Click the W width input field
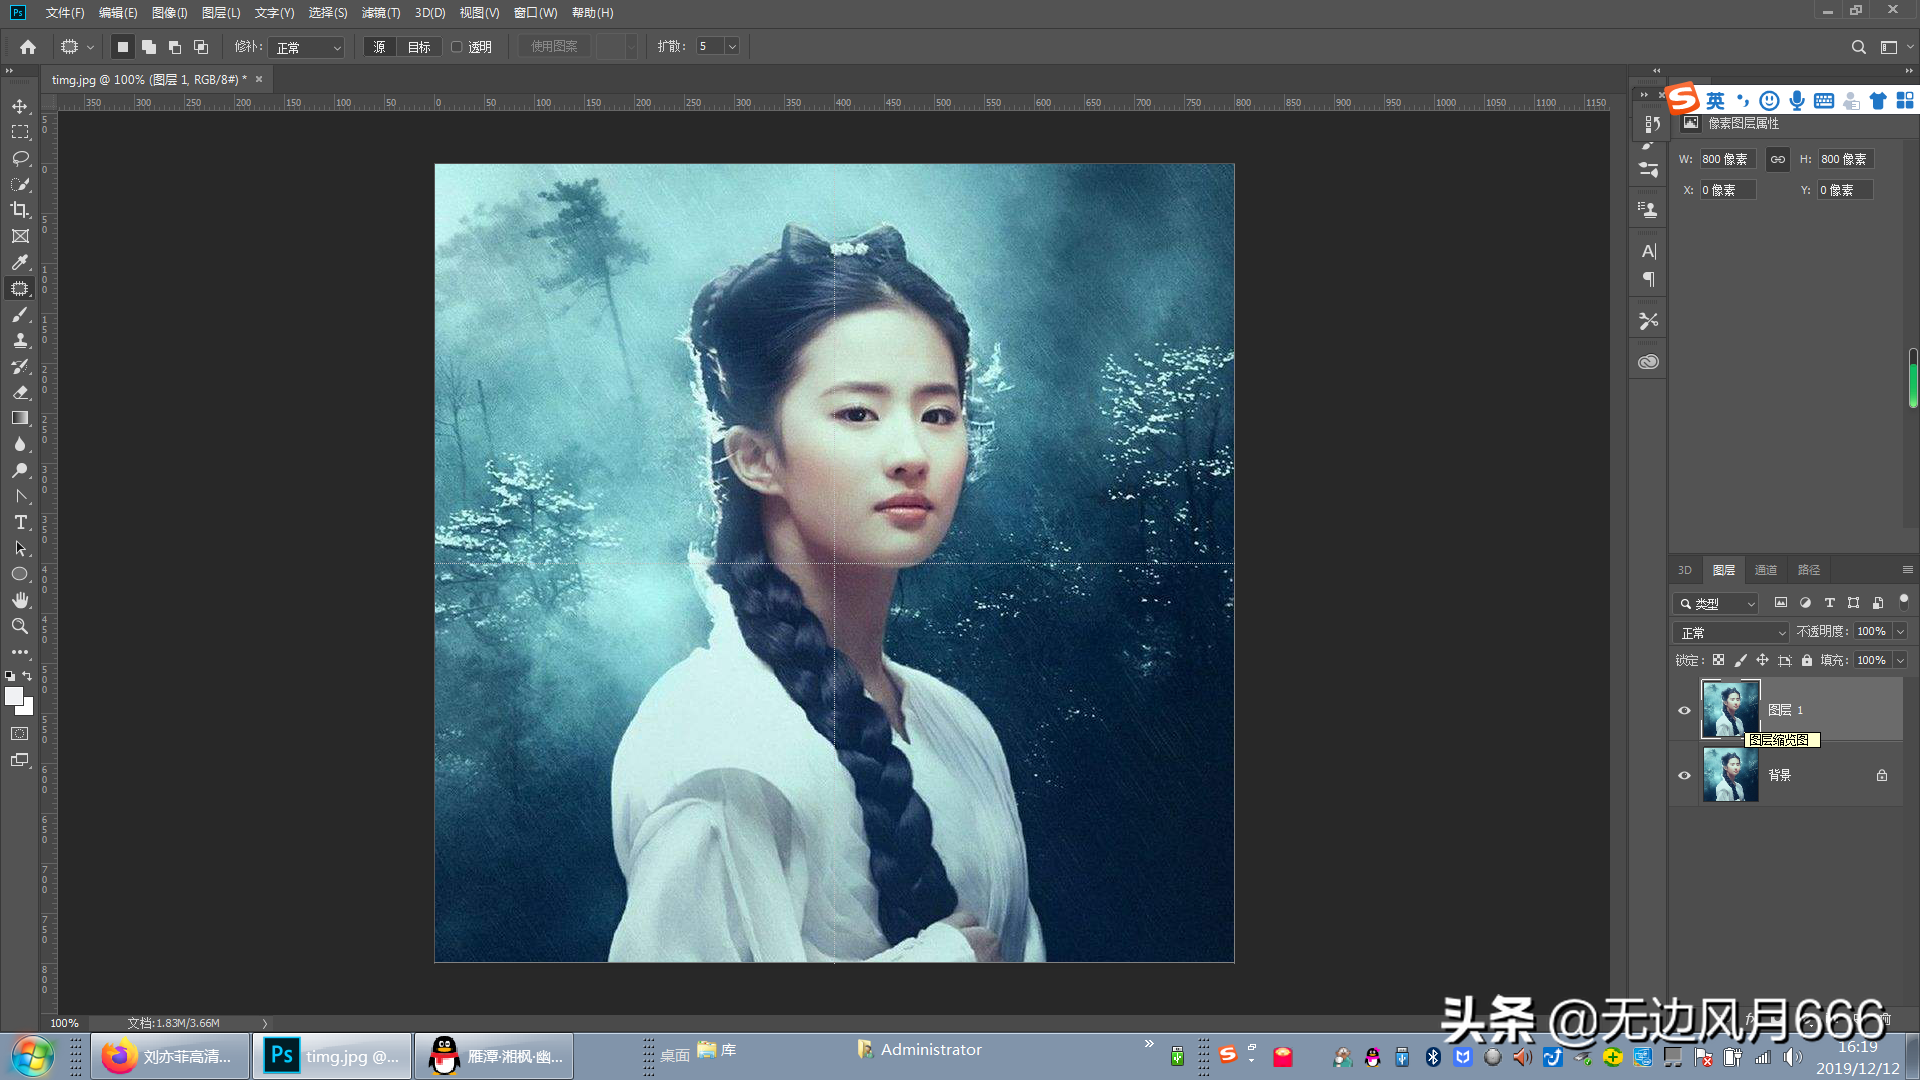The image size is (1920, 1080). (x=1727, y=159)
